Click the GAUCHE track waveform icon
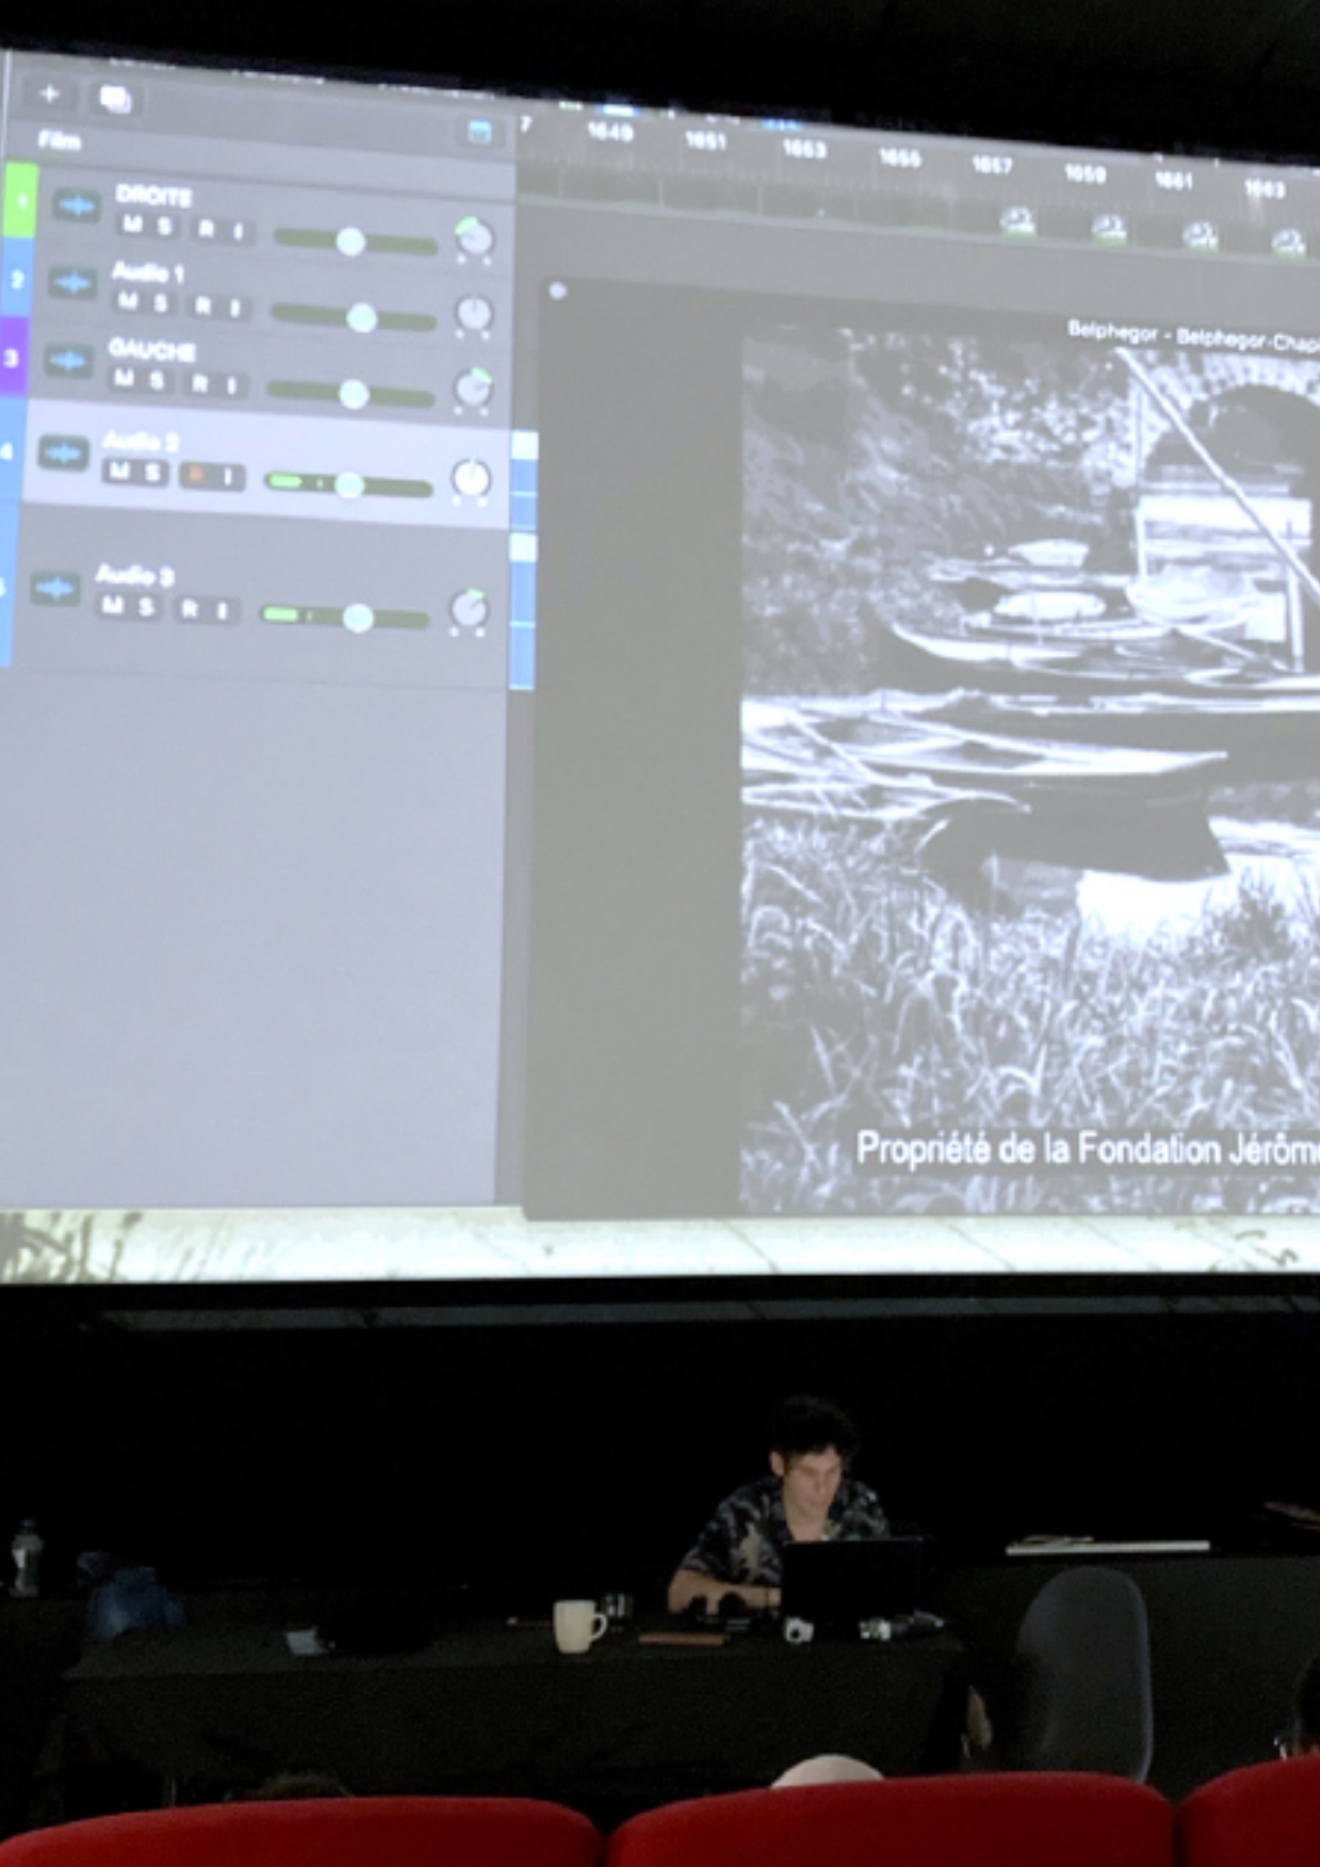Viewport: 1320px width, 1867px height. [68, 360]
